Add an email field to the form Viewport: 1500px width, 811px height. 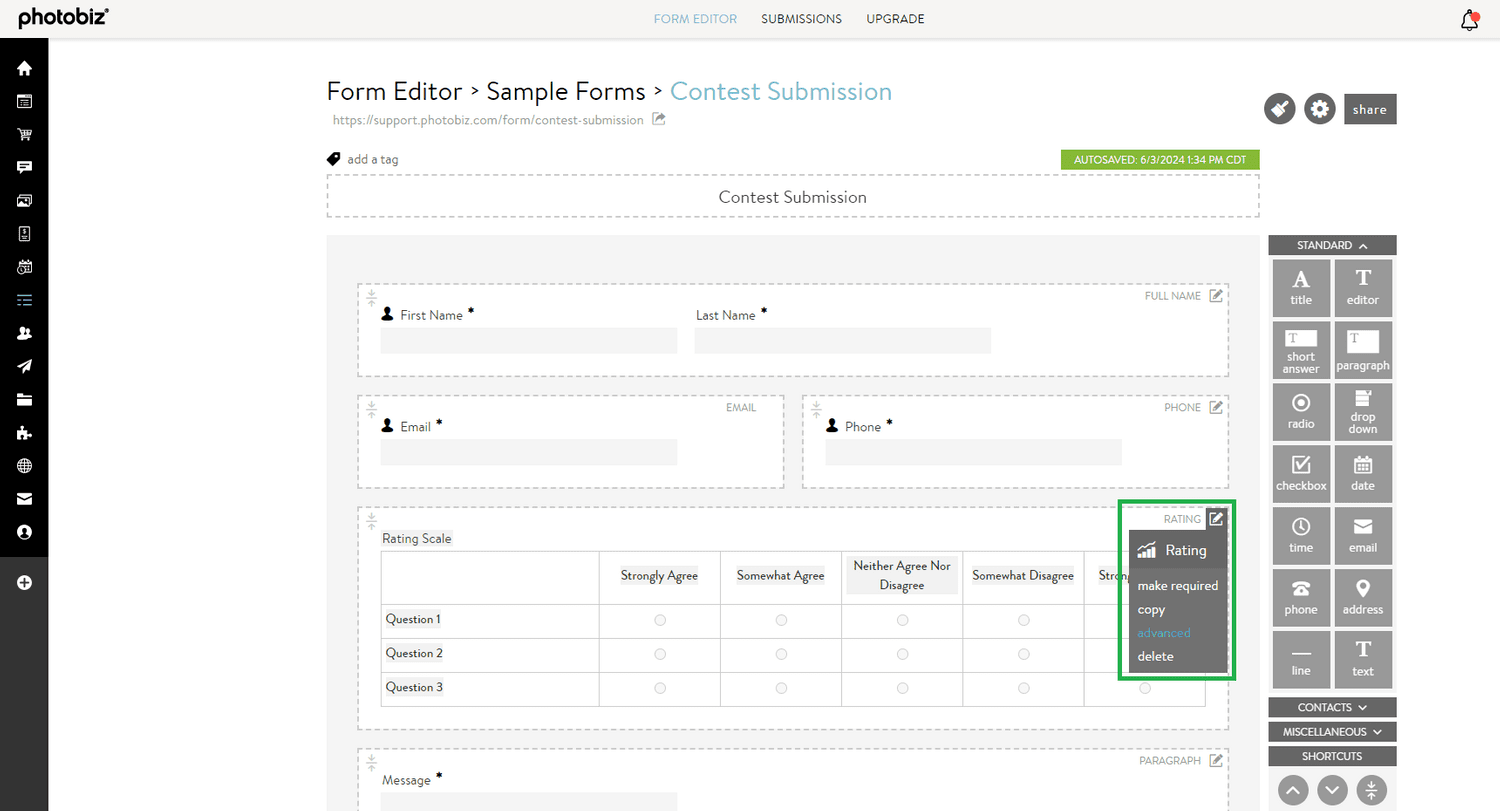[1363, 535]
